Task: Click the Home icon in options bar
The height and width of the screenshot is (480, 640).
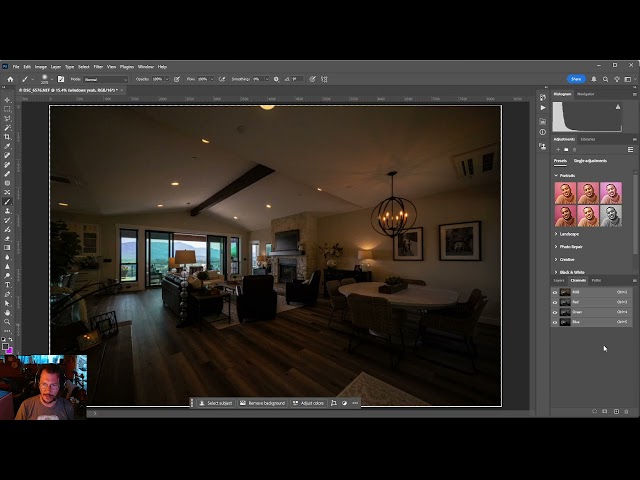Action: 11,79
